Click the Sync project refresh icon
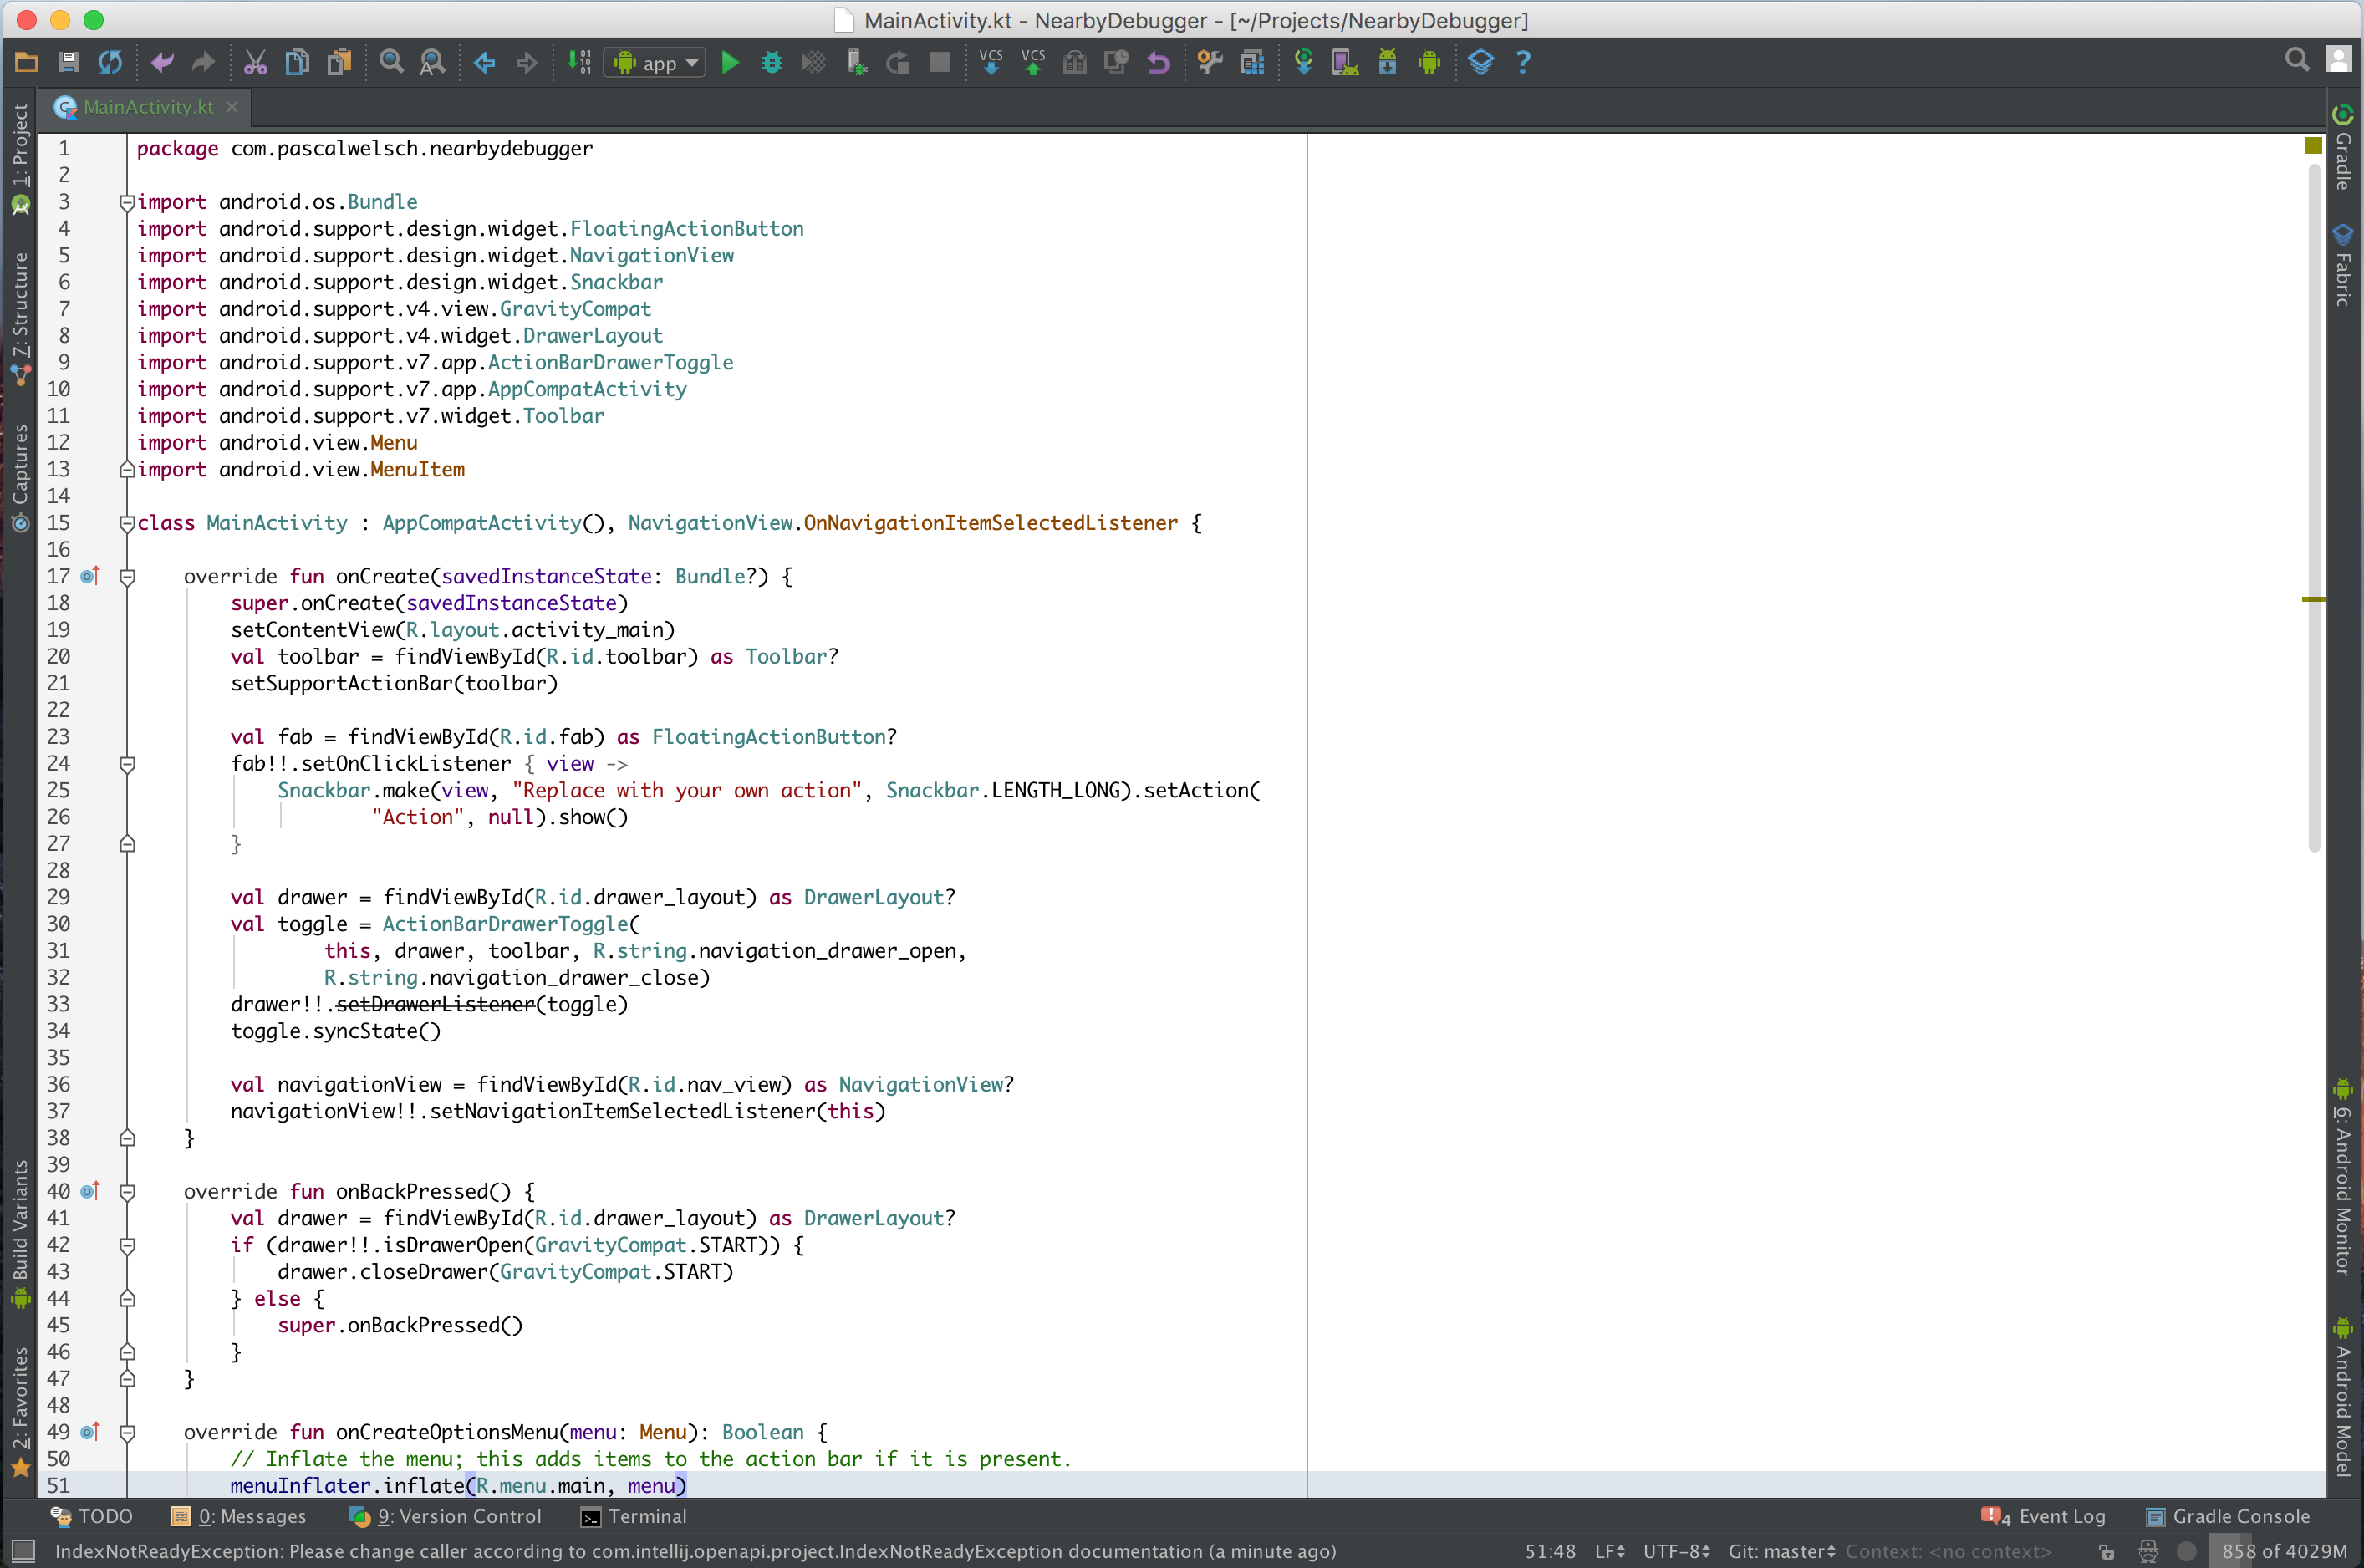The width and height of the screenshot is (2364, 1568). (x=110, y=63)
